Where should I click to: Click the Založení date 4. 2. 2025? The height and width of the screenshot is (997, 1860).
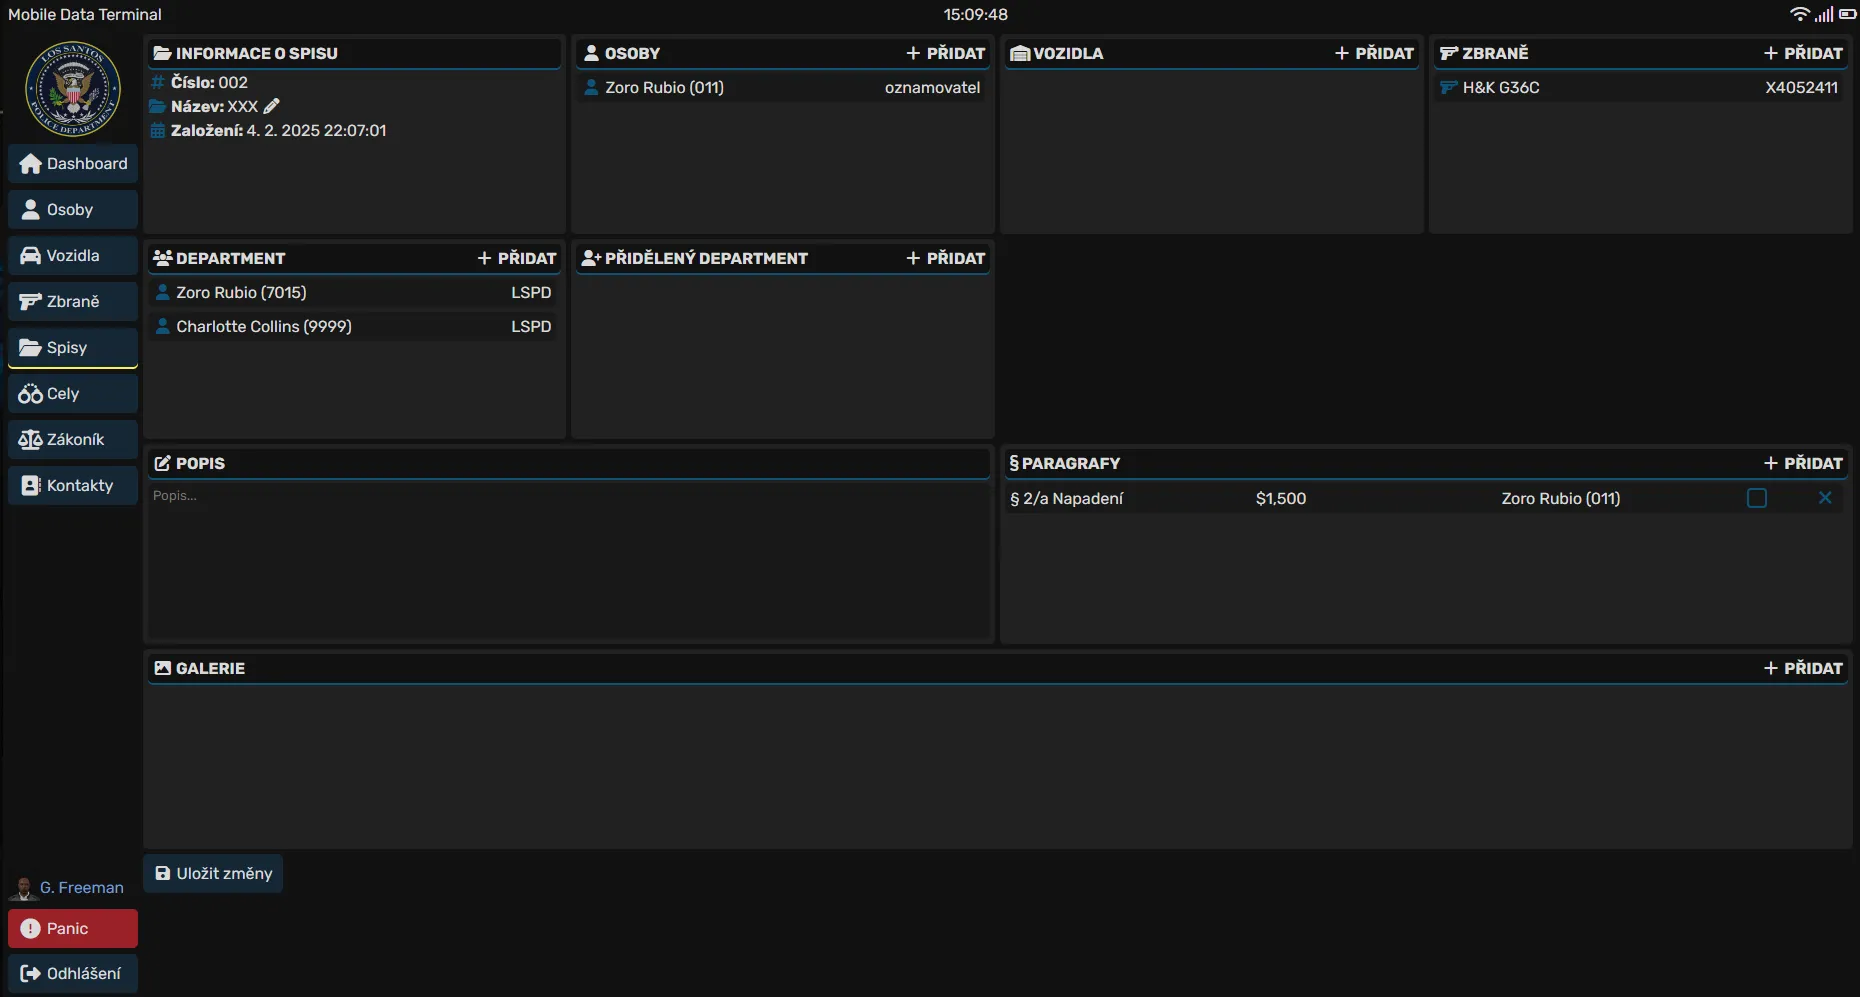click(x=316, y=130)
